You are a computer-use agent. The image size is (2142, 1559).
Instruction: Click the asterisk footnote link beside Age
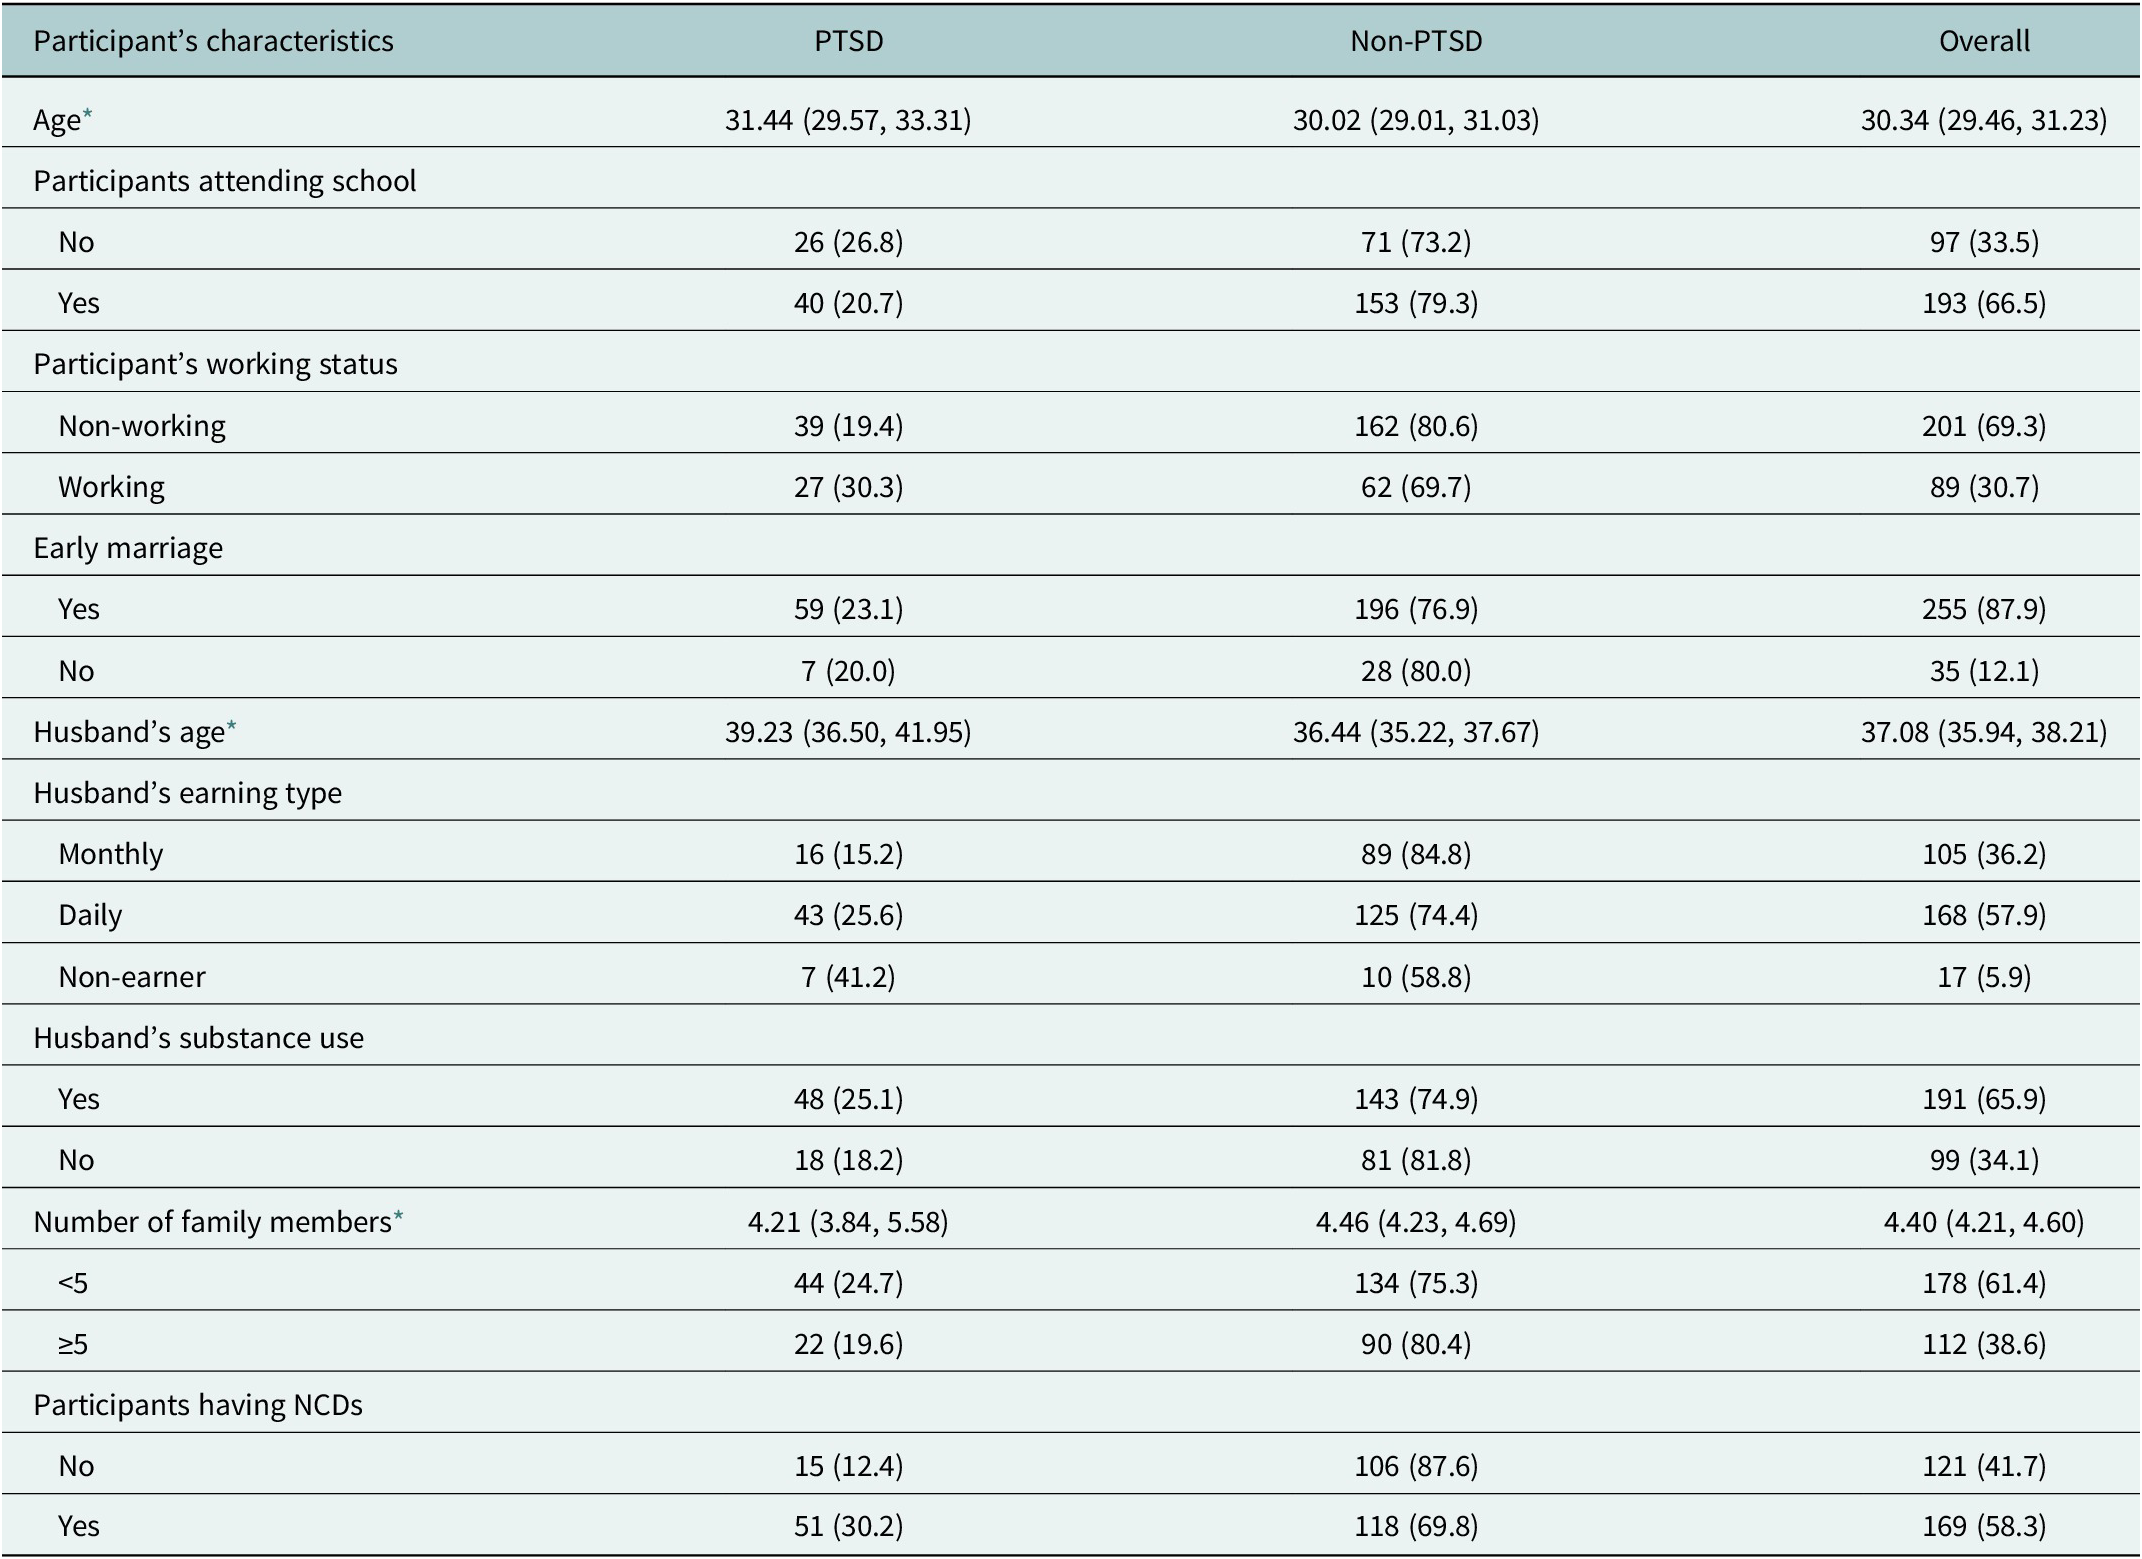(88, 116)
